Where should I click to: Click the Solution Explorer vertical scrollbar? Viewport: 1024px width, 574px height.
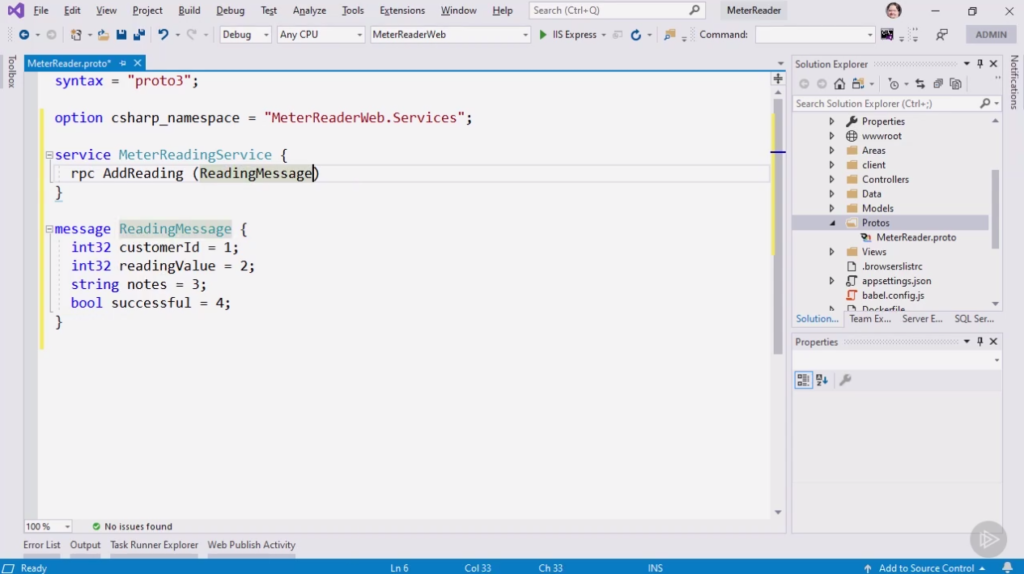coord(995,210)
